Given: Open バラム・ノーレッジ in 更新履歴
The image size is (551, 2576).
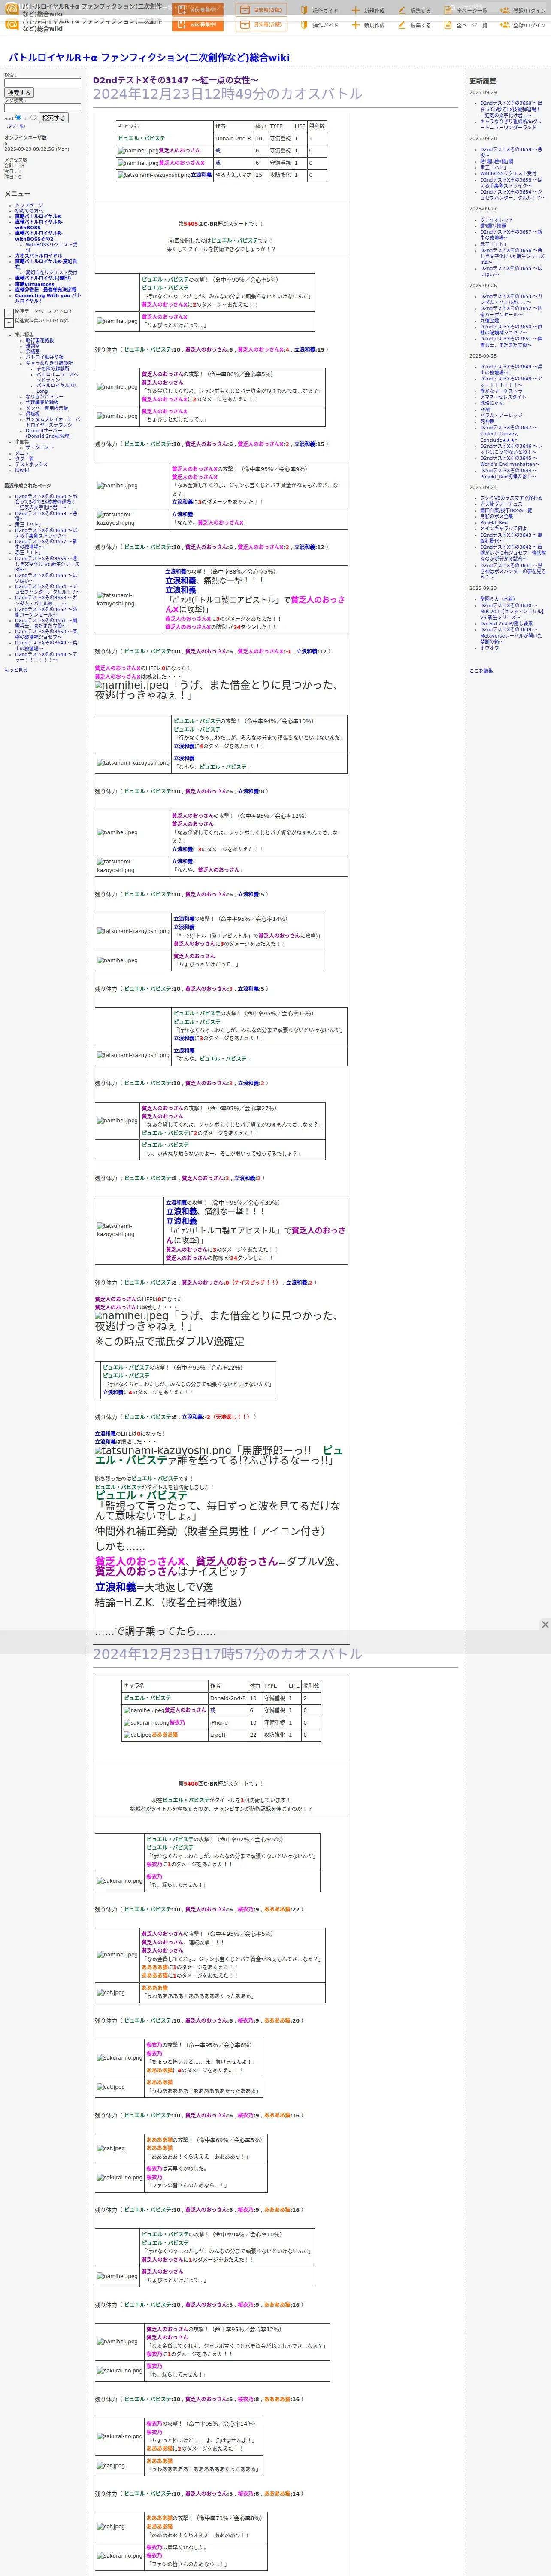Looking at the screenshot, I should click(x=501, y=415).
